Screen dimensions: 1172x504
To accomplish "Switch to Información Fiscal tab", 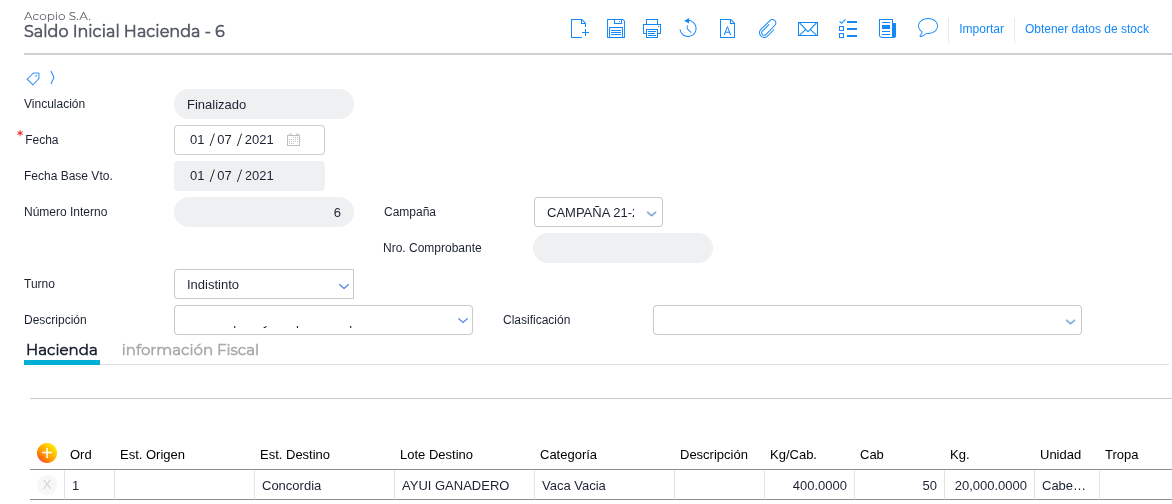I will pyautogui.click(x=190, y=350).
